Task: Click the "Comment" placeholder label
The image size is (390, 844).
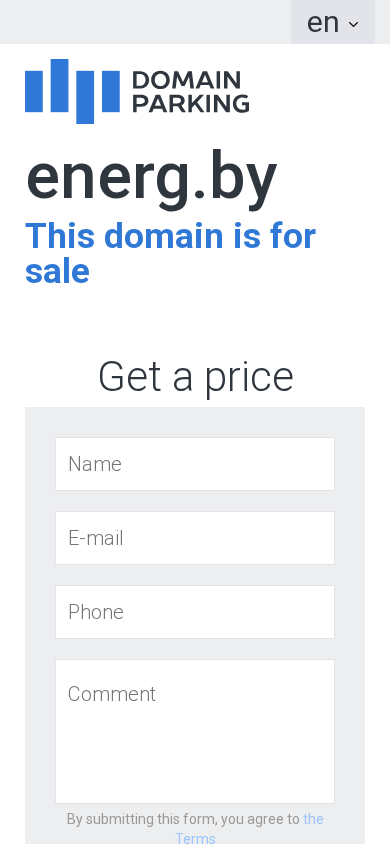Action: [x=111, y=694]
